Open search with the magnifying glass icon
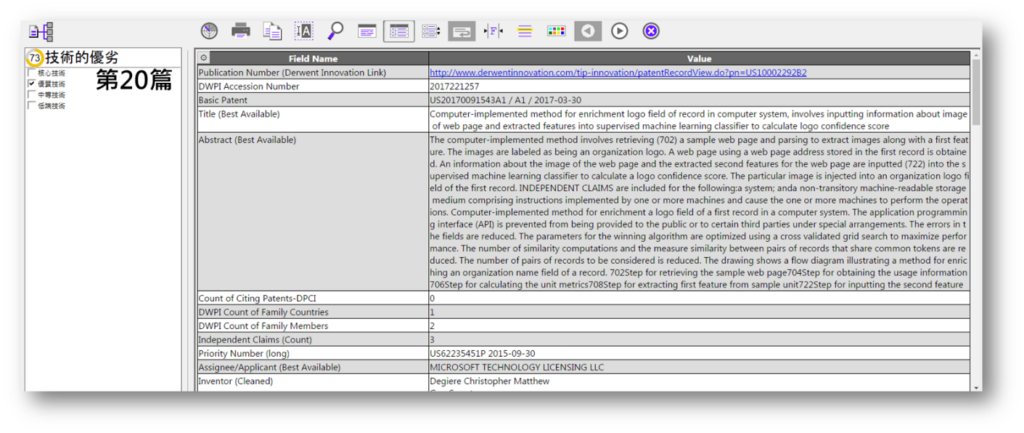The image size is (1024, 433). click(x=335, y=31)
